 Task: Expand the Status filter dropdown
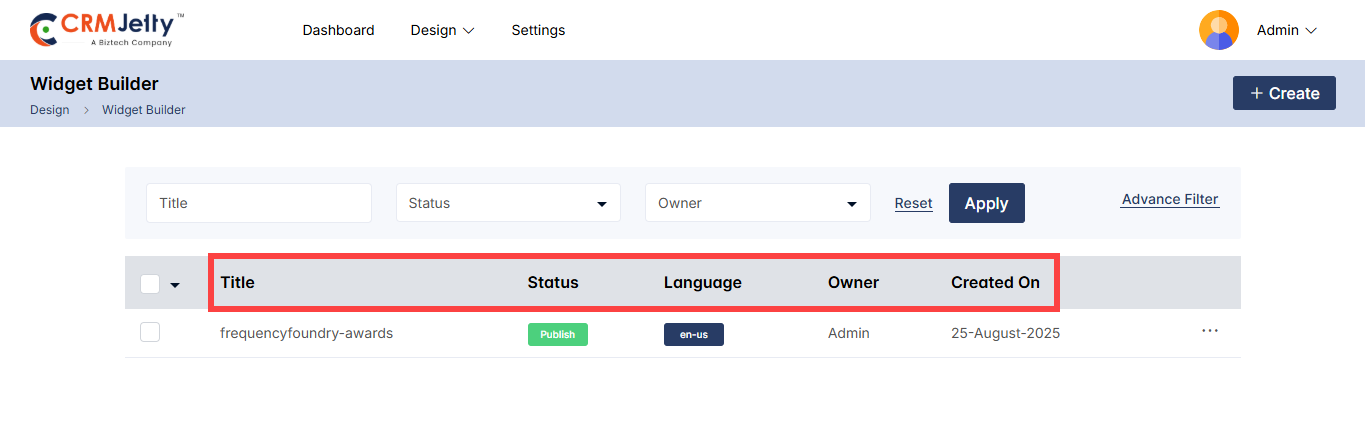[x=508, y=203]
